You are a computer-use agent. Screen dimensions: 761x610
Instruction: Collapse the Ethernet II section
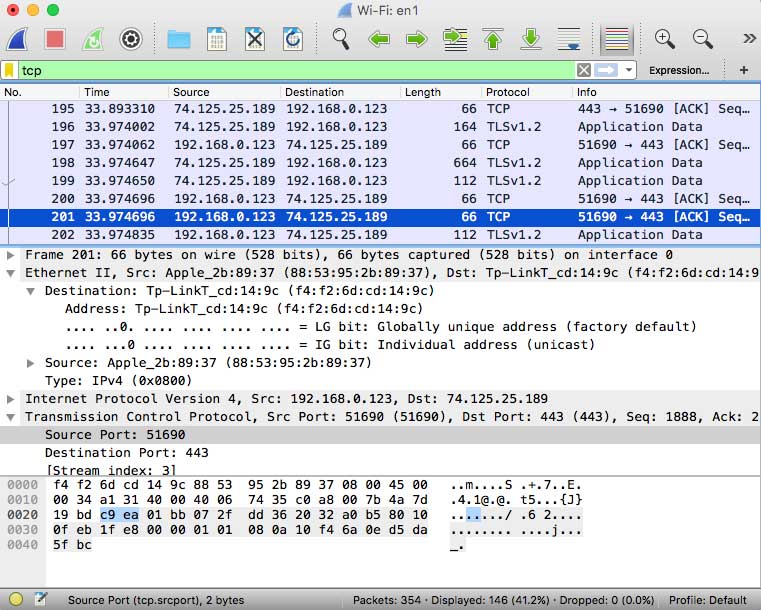11,273
